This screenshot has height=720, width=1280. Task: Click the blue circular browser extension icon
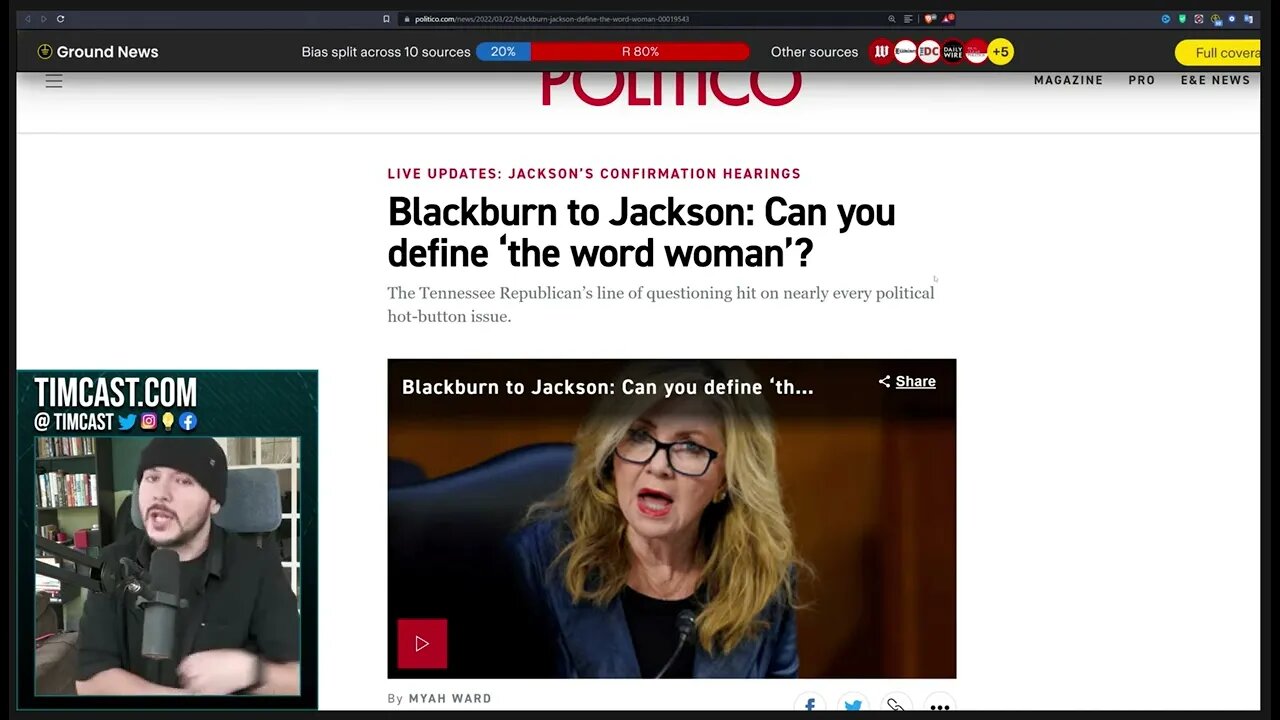(x=1166, y=19)
